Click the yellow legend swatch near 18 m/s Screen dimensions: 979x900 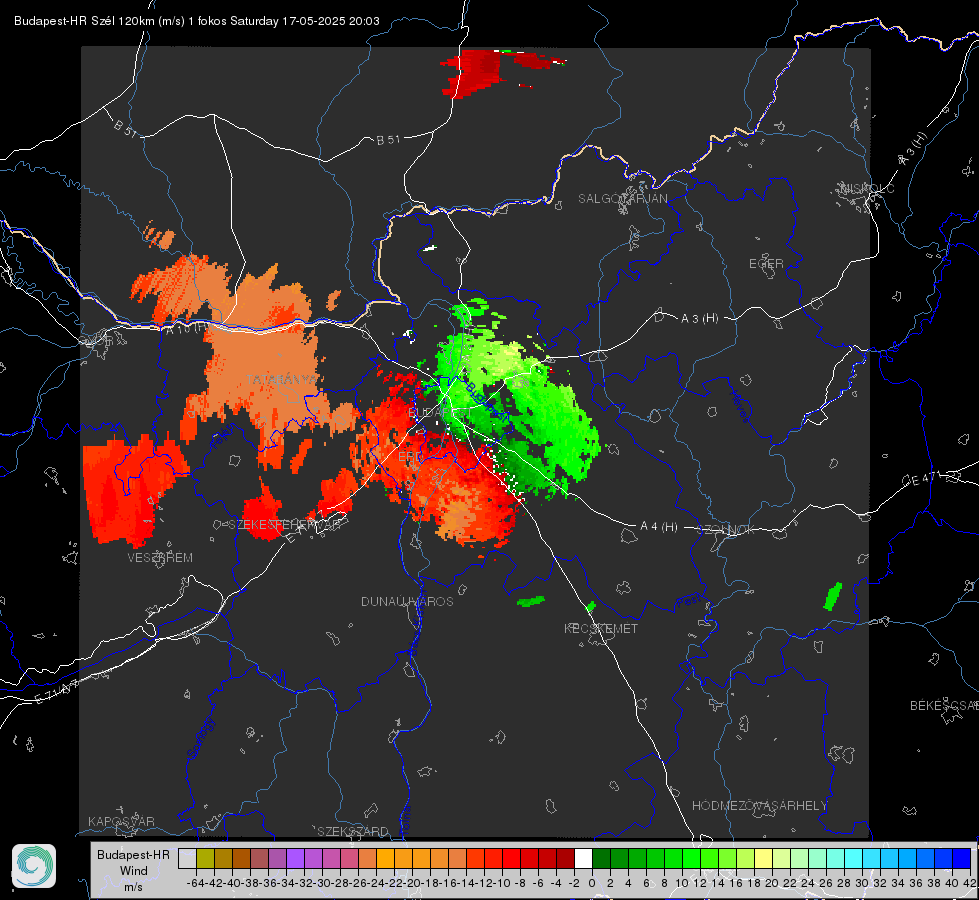(x=764, y=858)
